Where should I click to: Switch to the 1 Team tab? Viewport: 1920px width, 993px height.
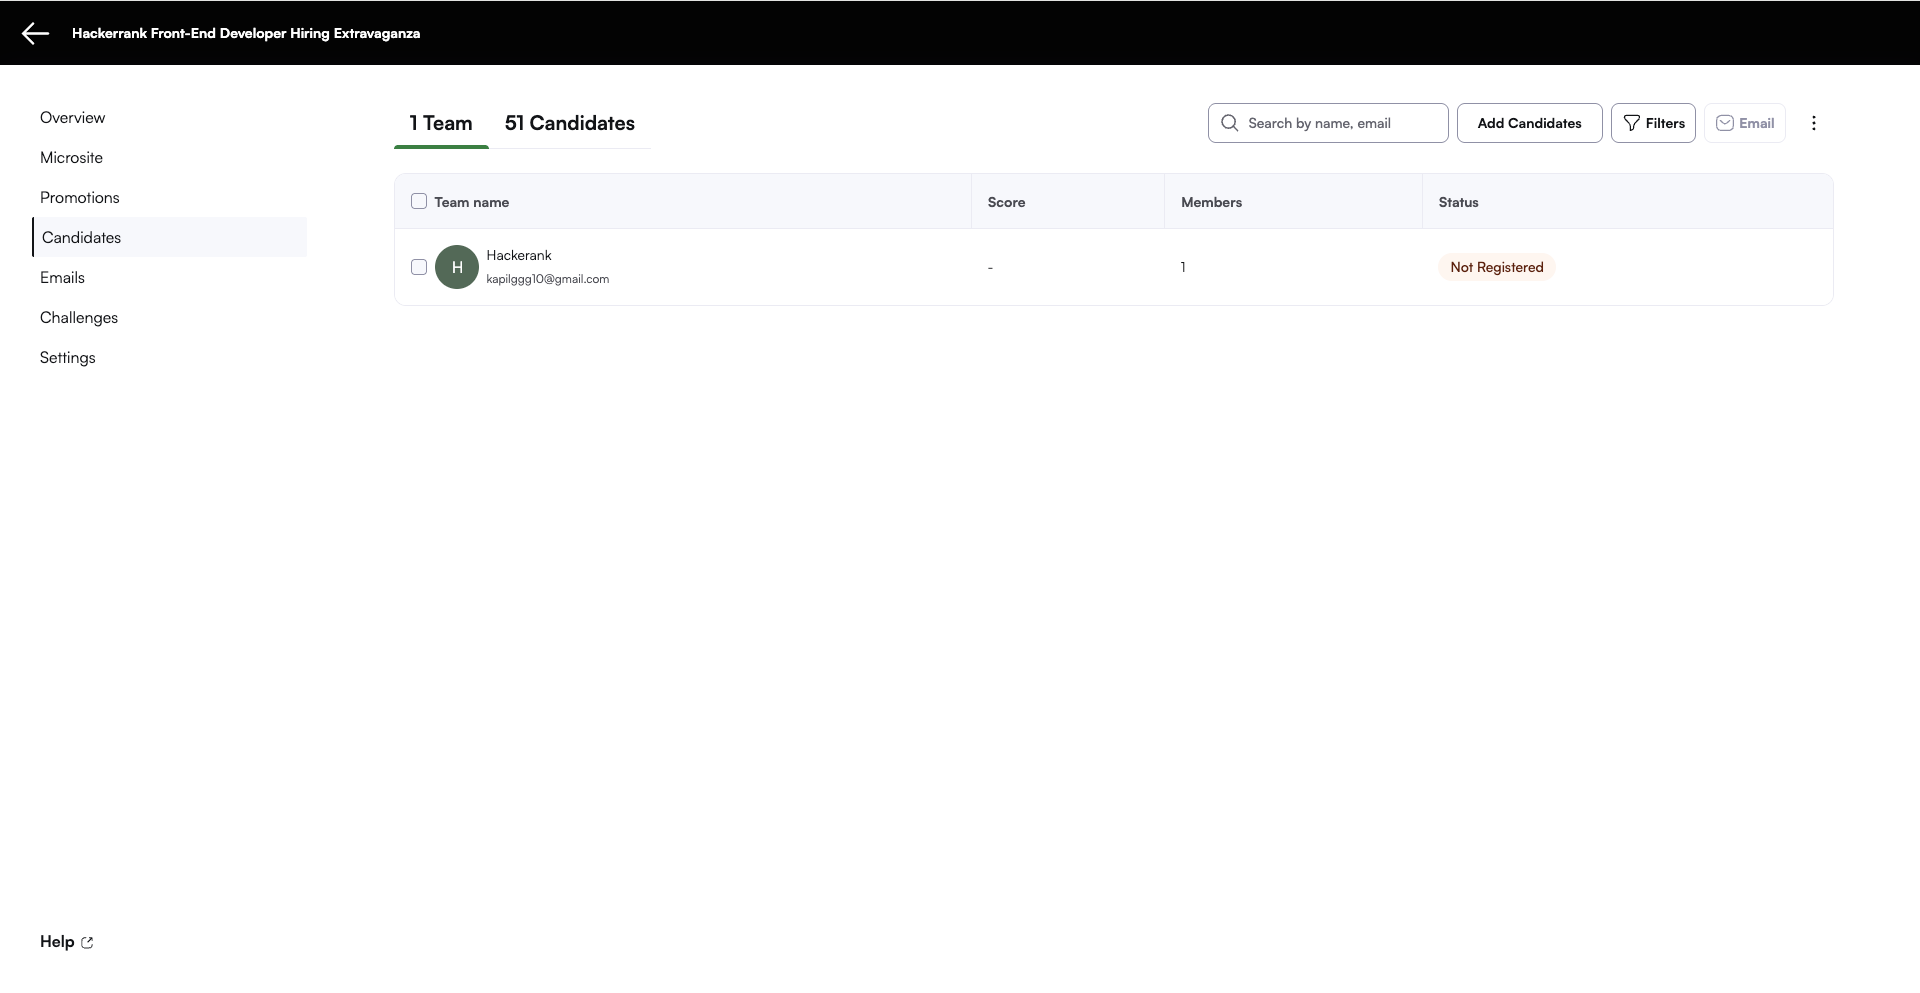[x=441, y=123]
